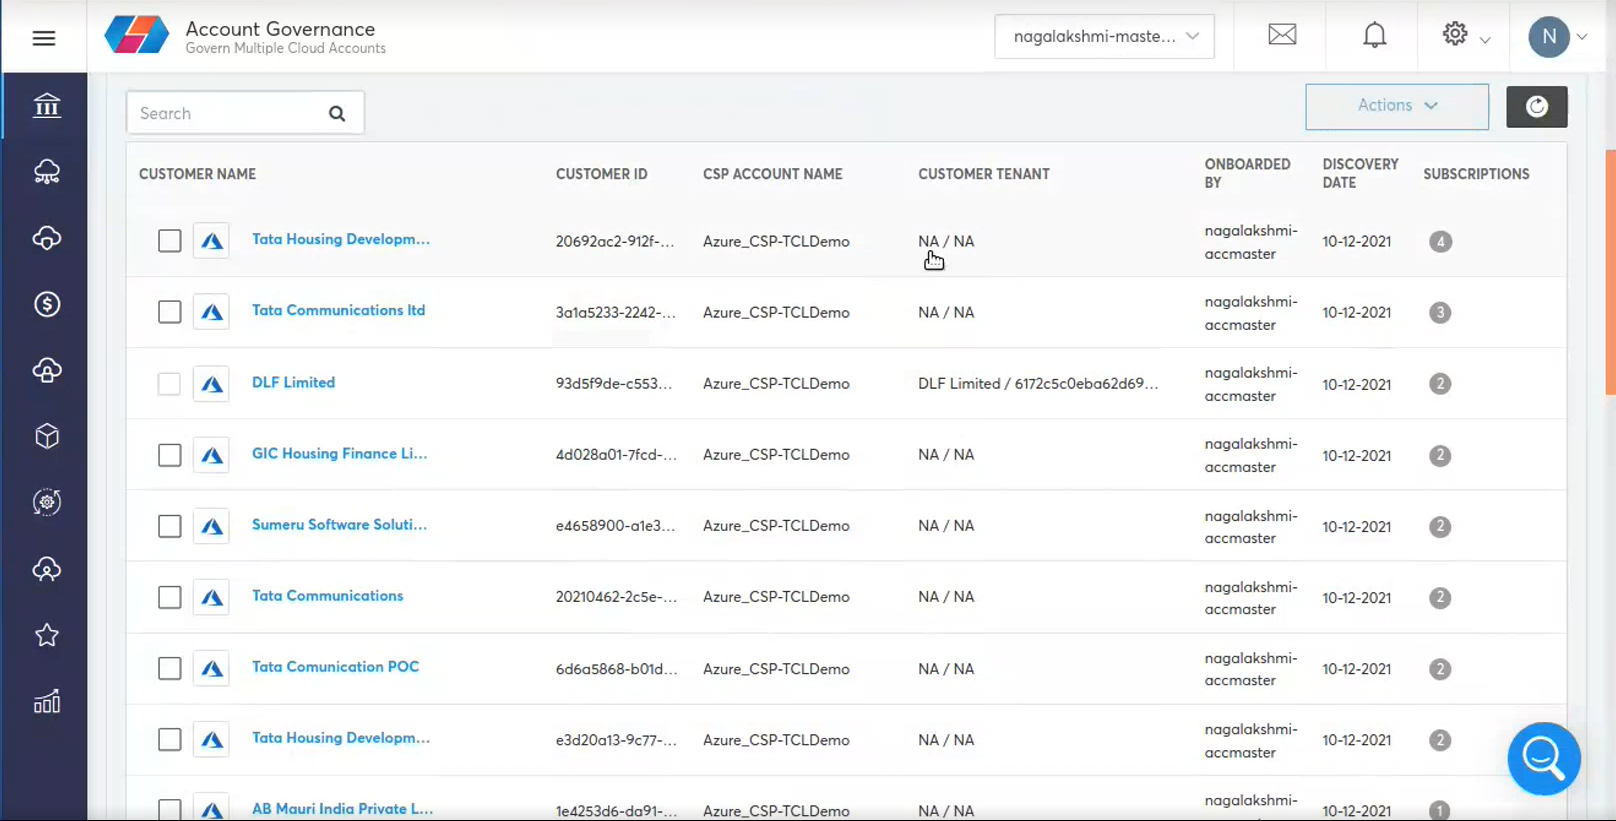
Task: Open Tata Communications link for ID 20210462-2c5e
Action: tap(327, 595)
